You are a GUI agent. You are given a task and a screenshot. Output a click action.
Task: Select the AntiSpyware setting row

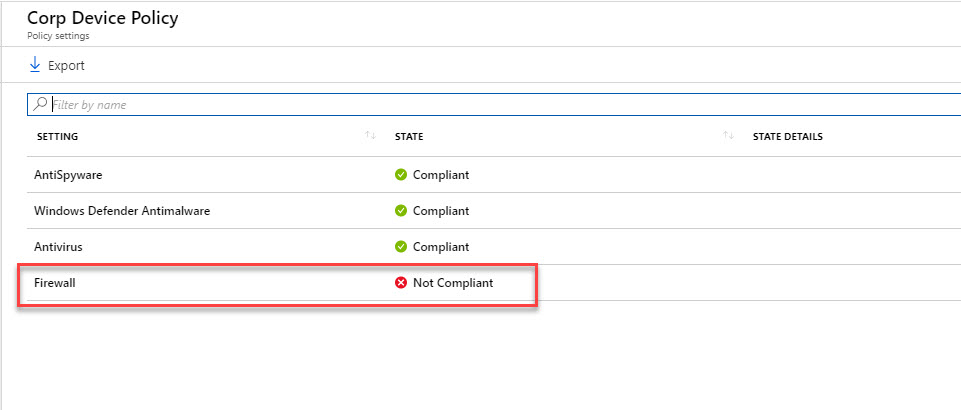coord(494,175)
